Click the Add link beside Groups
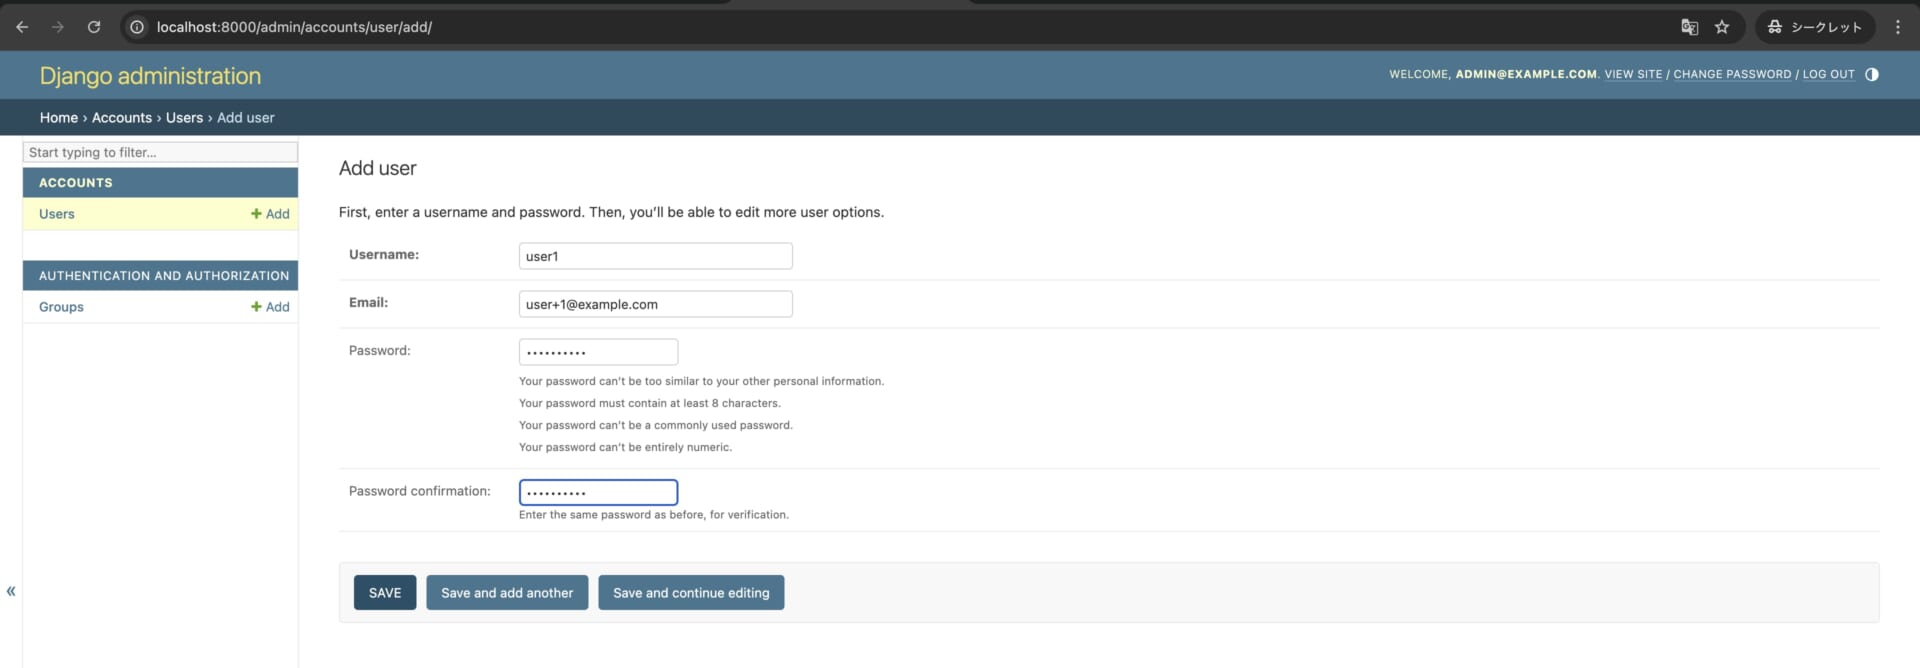The width and height of the screenshot is (1920, 668). point(270,307)
